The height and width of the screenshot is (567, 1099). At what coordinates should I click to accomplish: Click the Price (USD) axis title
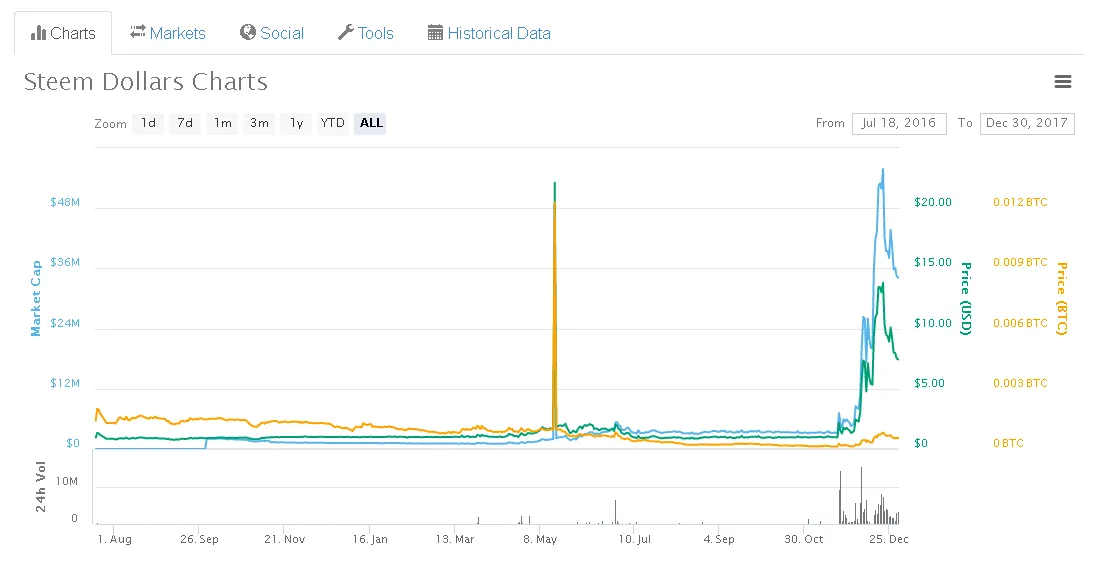point(966,298)
